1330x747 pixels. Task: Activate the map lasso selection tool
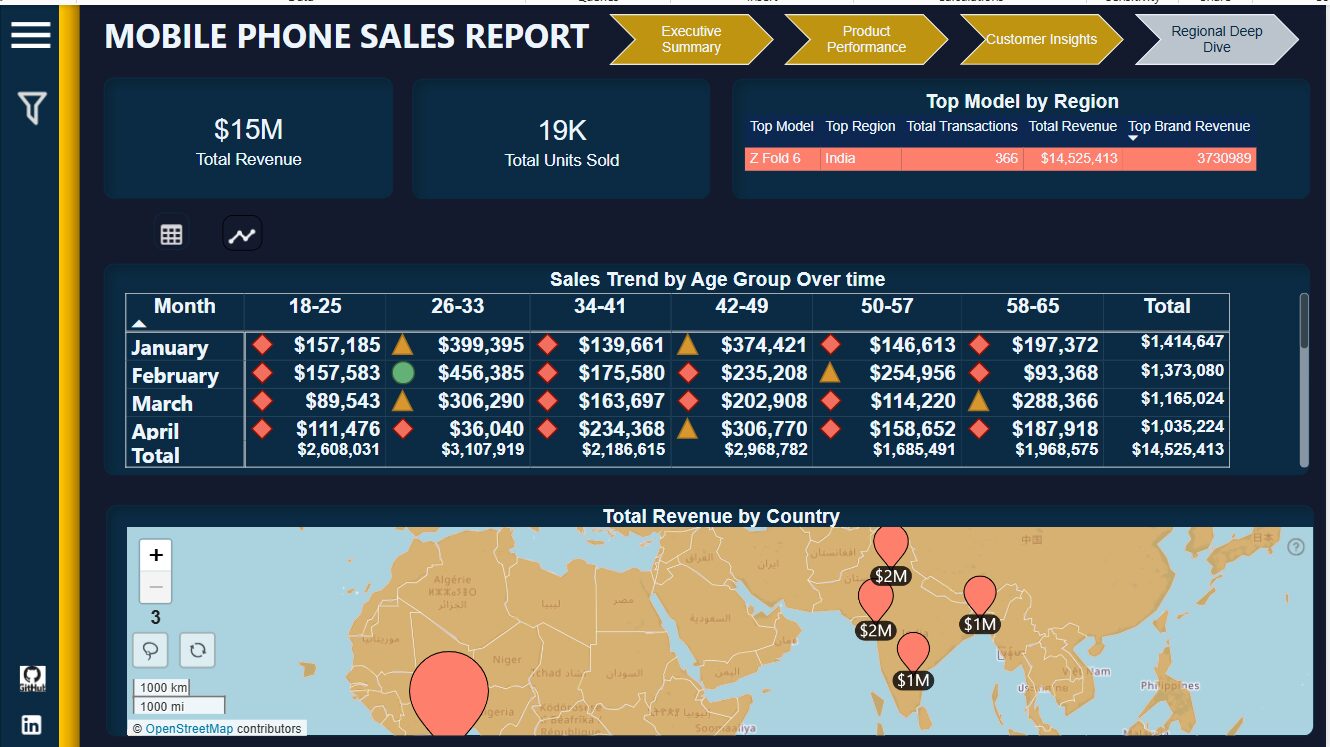150,650
